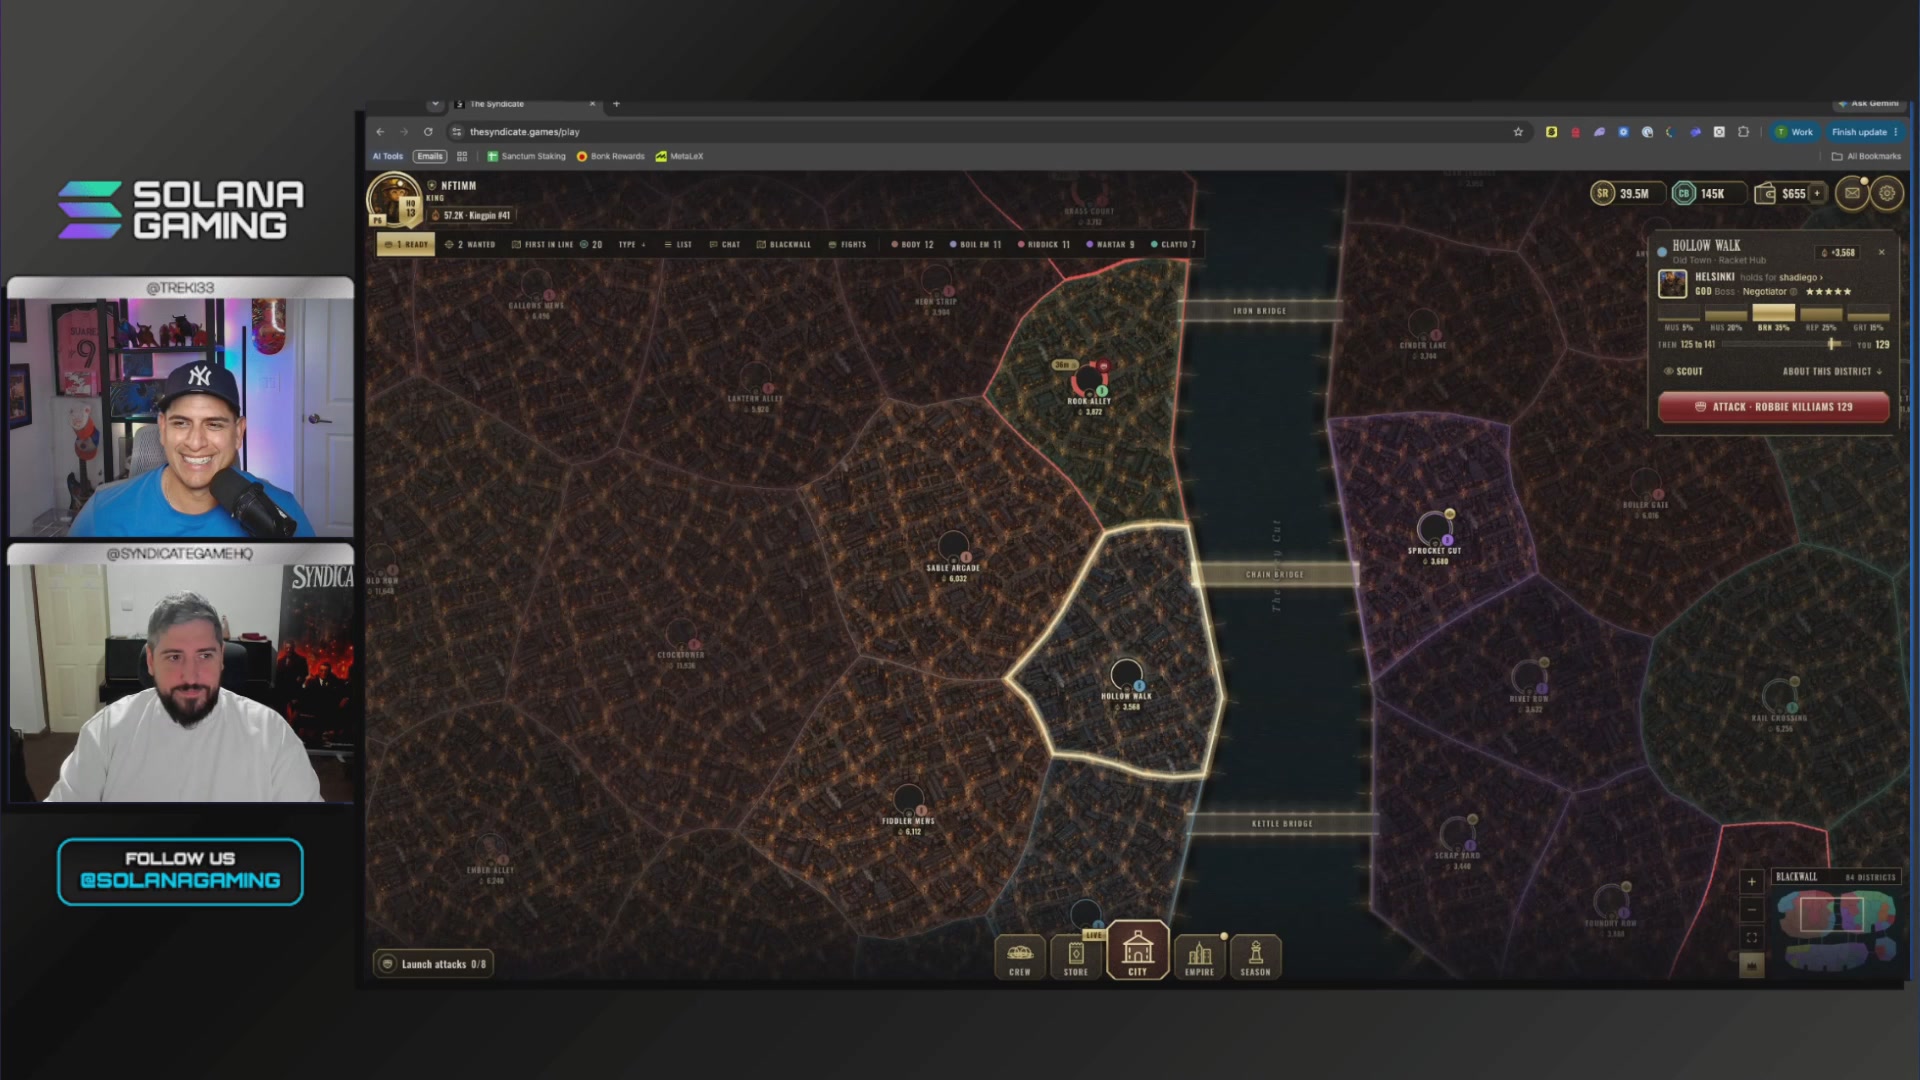Click the power comparison slider marker
The width and height of the screenshot is (1920, 1080).
(x=1832, y=343)
